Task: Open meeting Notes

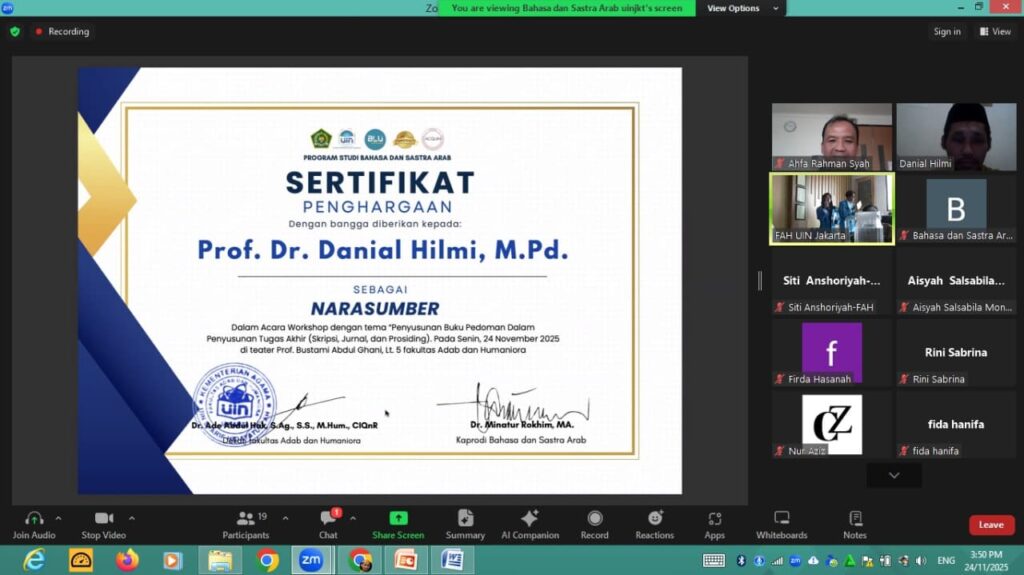Action: 855,518
